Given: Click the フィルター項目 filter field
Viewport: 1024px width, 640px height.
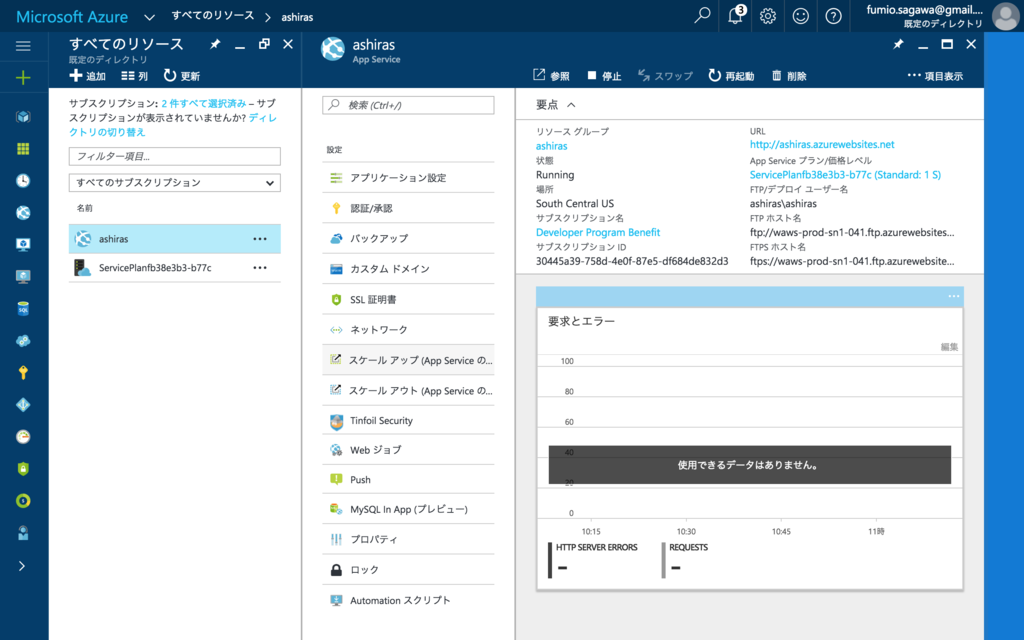Looking at the screenshot, I should (174, 156).
